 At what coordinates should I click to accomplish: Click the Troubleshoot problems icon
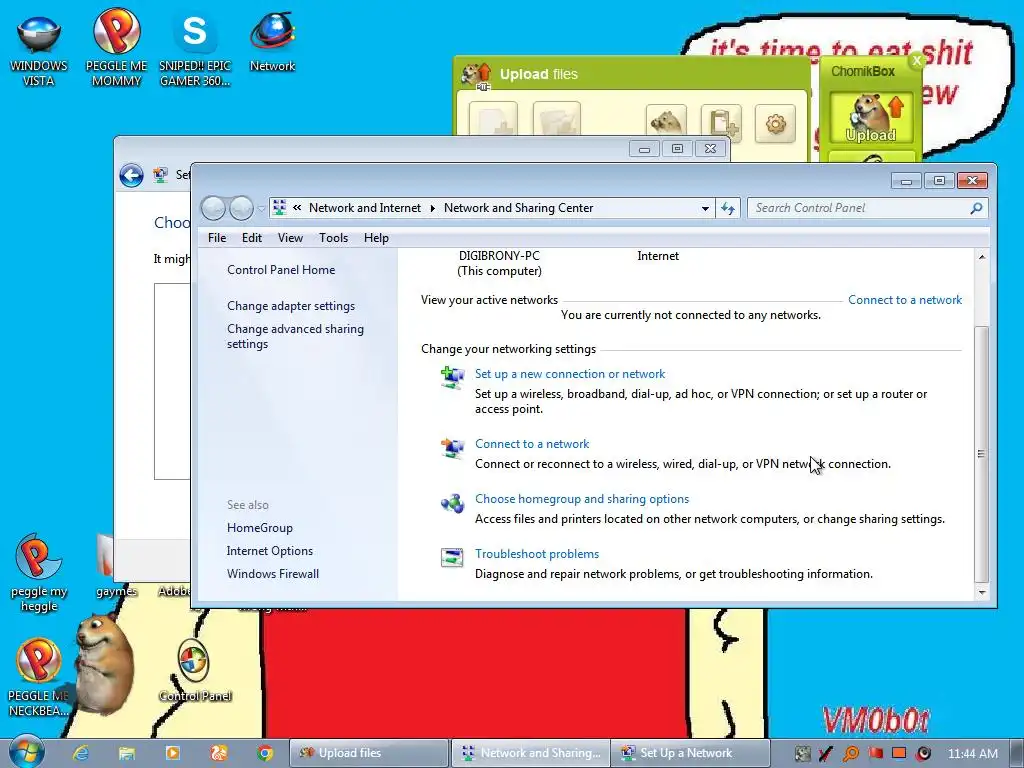(x=453, y=558)
